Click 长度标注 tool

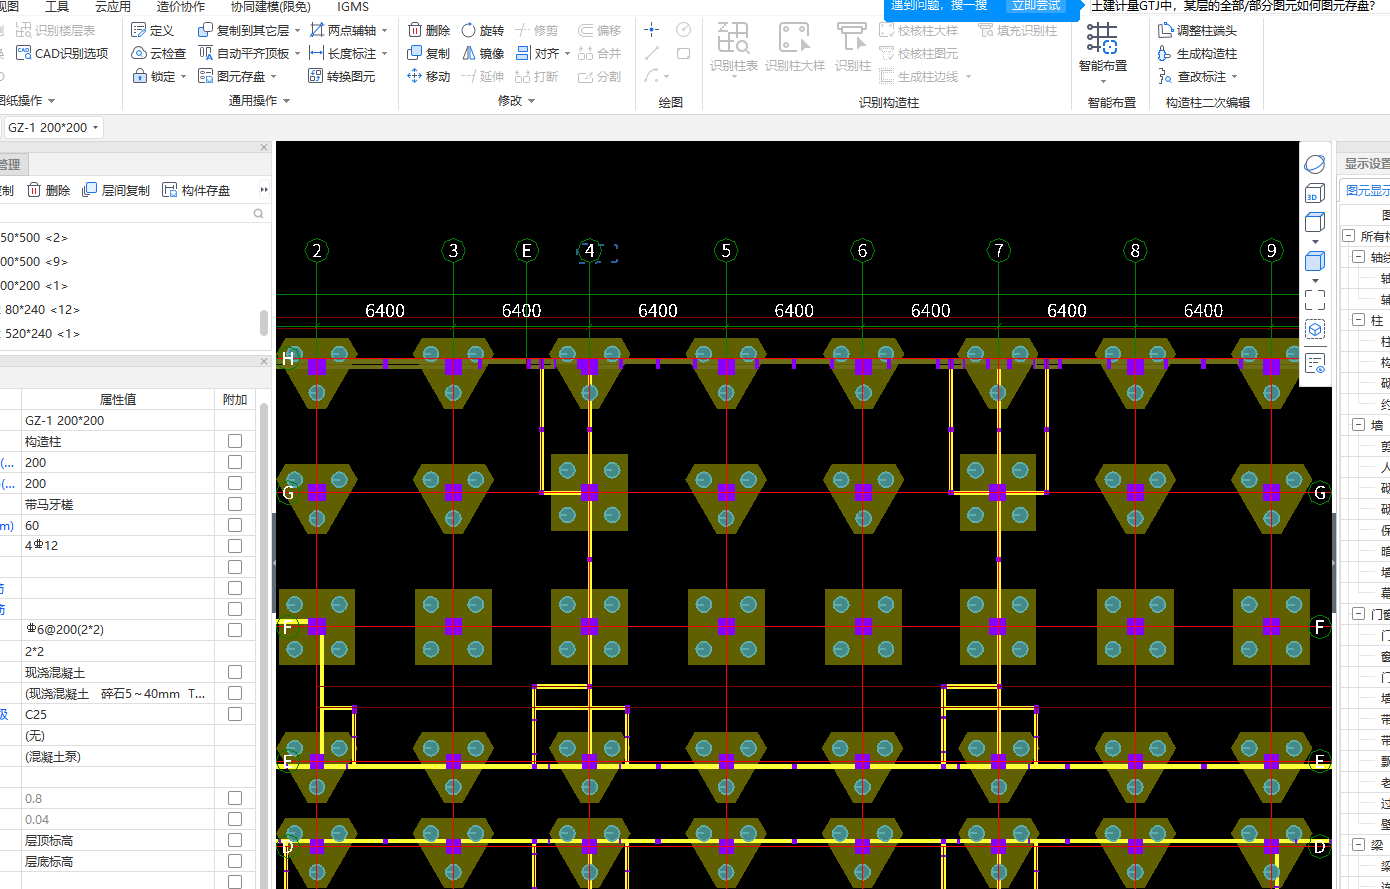tap(343, 54)
